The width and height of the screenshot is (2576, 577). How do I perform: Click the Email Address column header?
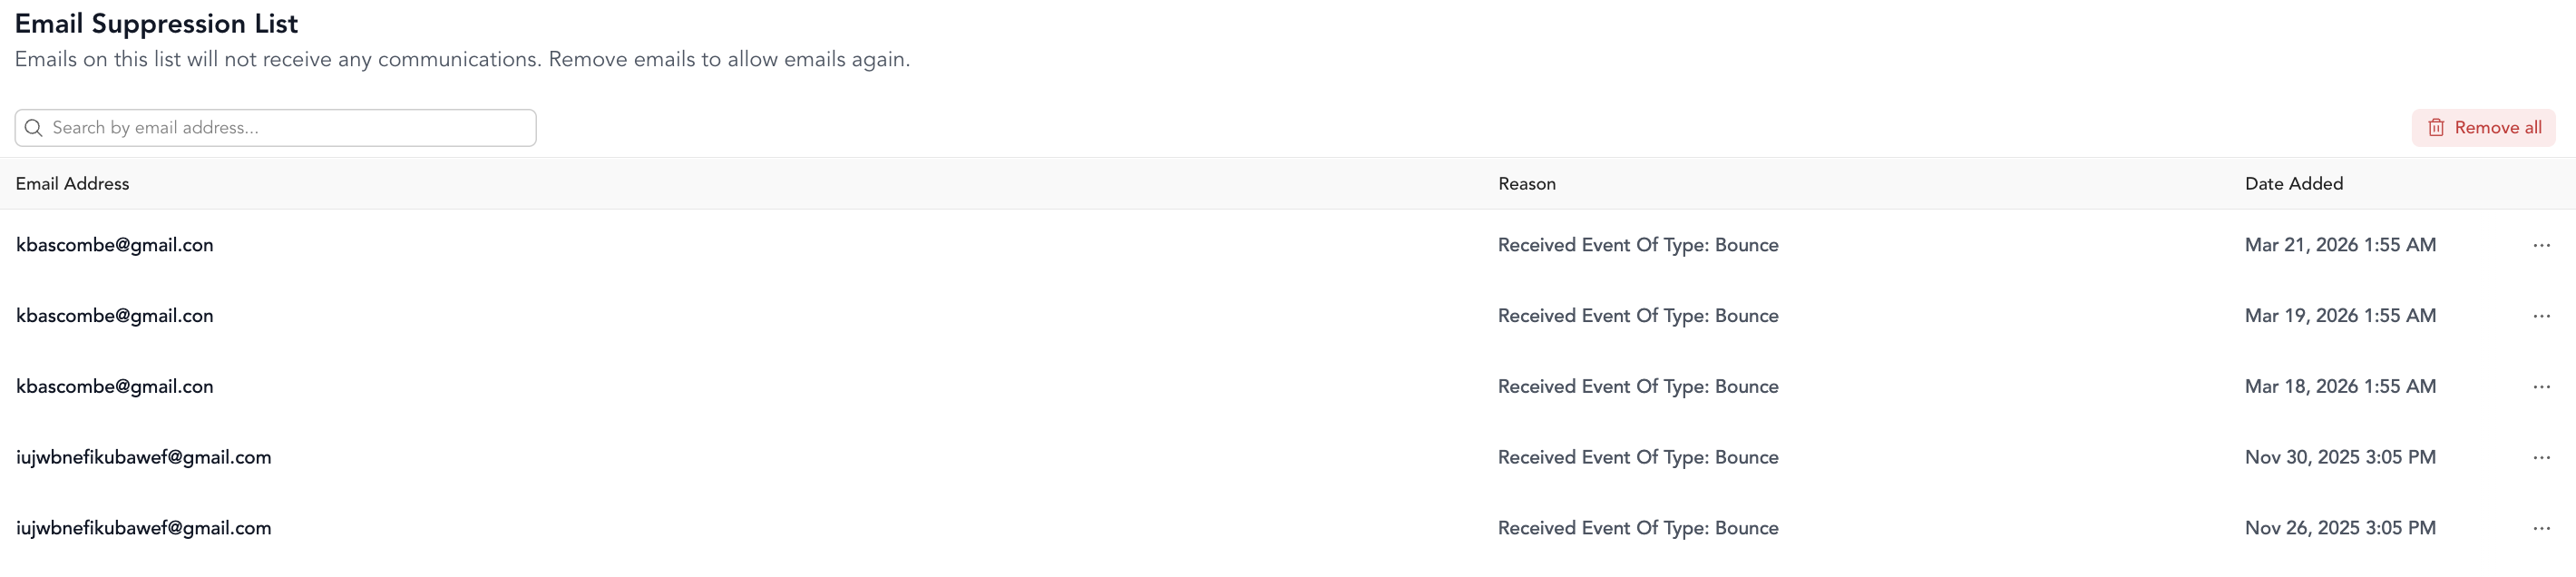(x=72, y=184)
